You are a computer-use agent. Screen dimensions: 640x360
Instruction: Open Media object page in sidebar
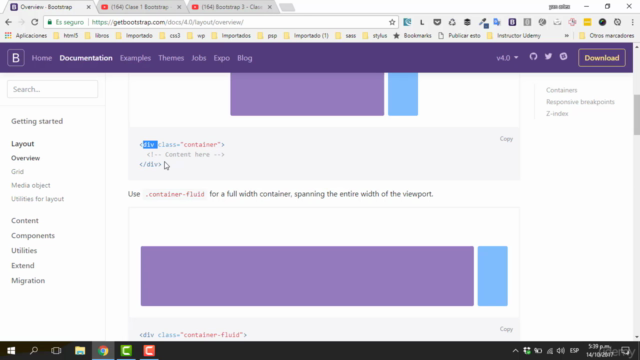tap(31, 185)
